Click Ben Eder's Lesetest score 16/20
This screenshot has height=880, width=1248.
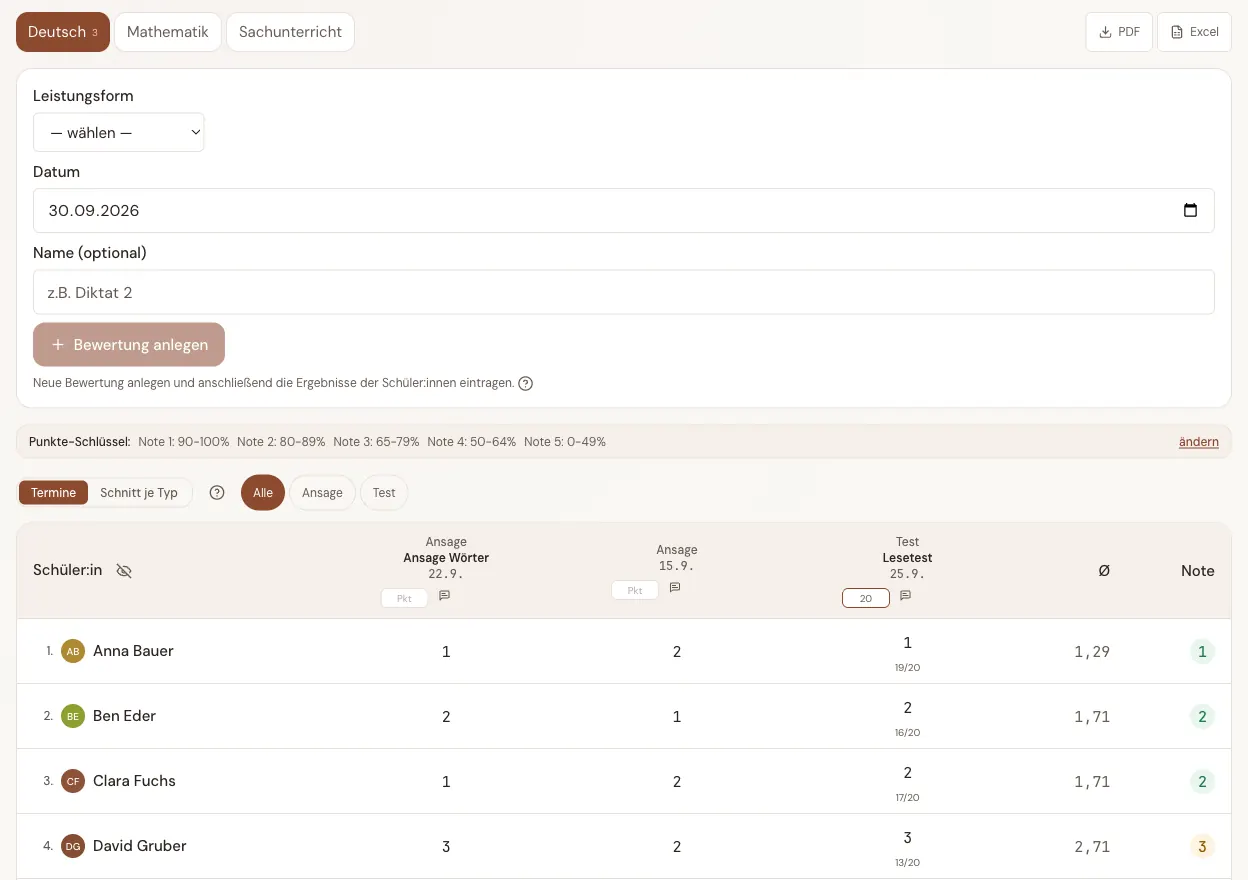click(x=908, y=732)
